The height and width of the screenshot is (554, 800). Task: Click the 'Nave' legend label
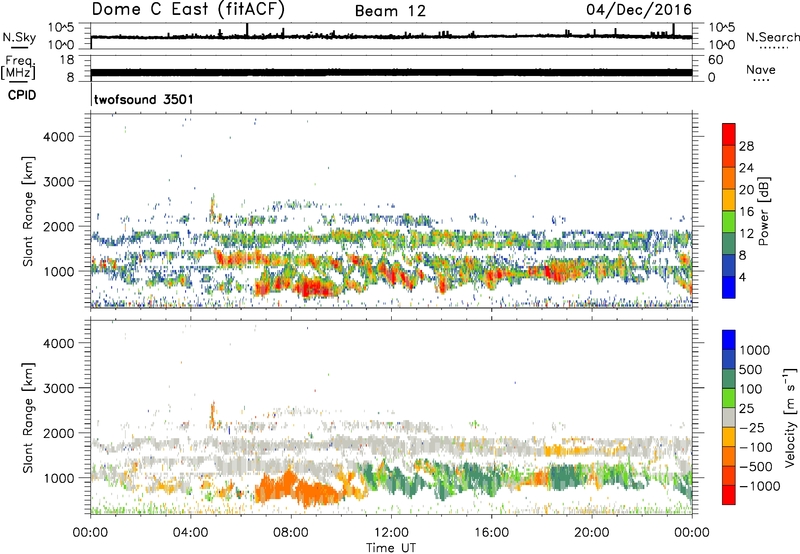[761, 69]
